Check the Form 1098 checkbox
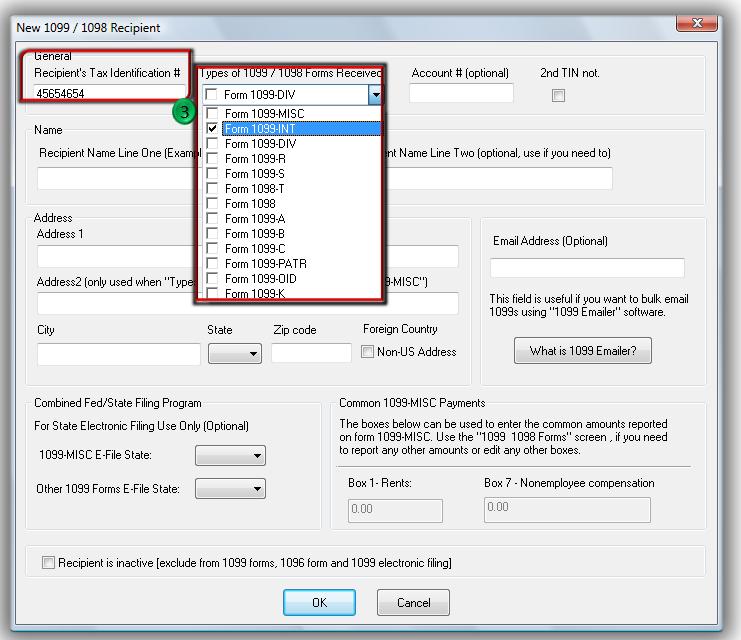This screenshot has height=640, width=741. click(x=212, y=204)
